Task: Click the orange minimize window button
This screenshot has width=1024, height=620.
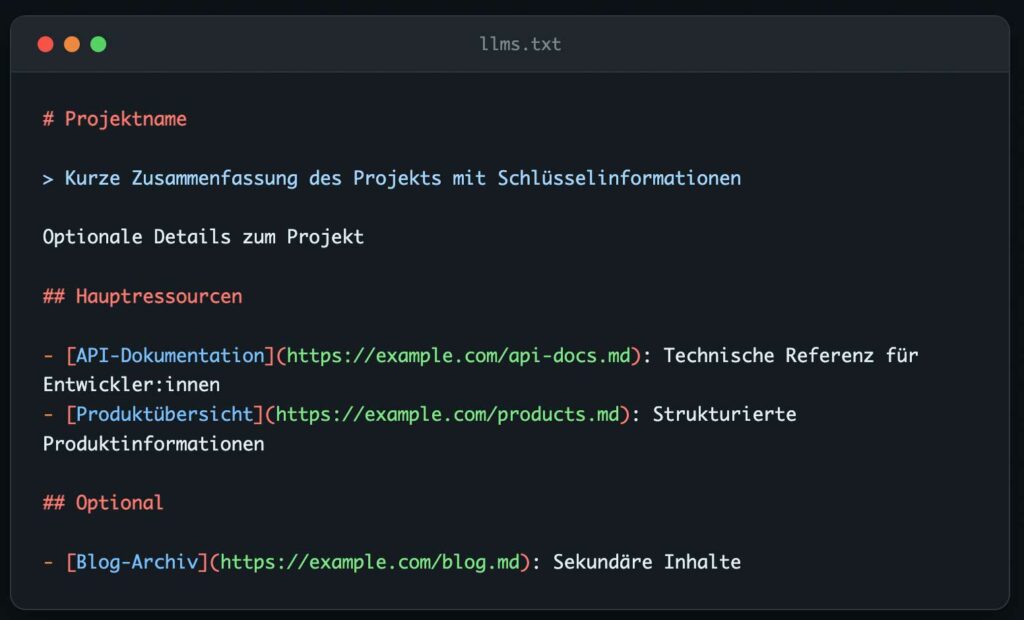Action: tap(72, 44)
